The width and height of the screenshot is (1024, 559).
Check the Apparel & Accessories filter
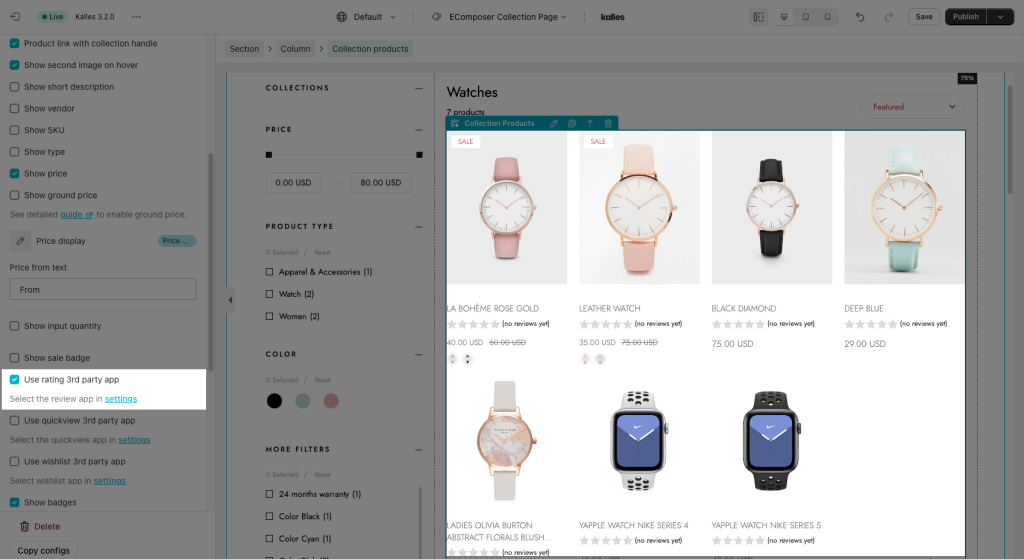click(x=269, y=272)
